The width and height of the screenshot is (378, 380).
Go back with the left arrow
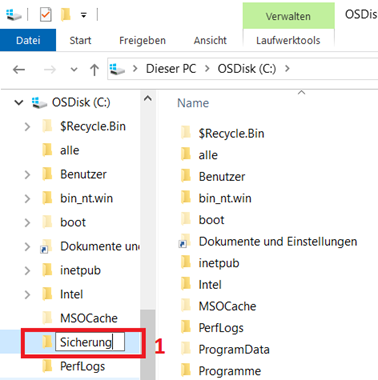coord(19,69)
